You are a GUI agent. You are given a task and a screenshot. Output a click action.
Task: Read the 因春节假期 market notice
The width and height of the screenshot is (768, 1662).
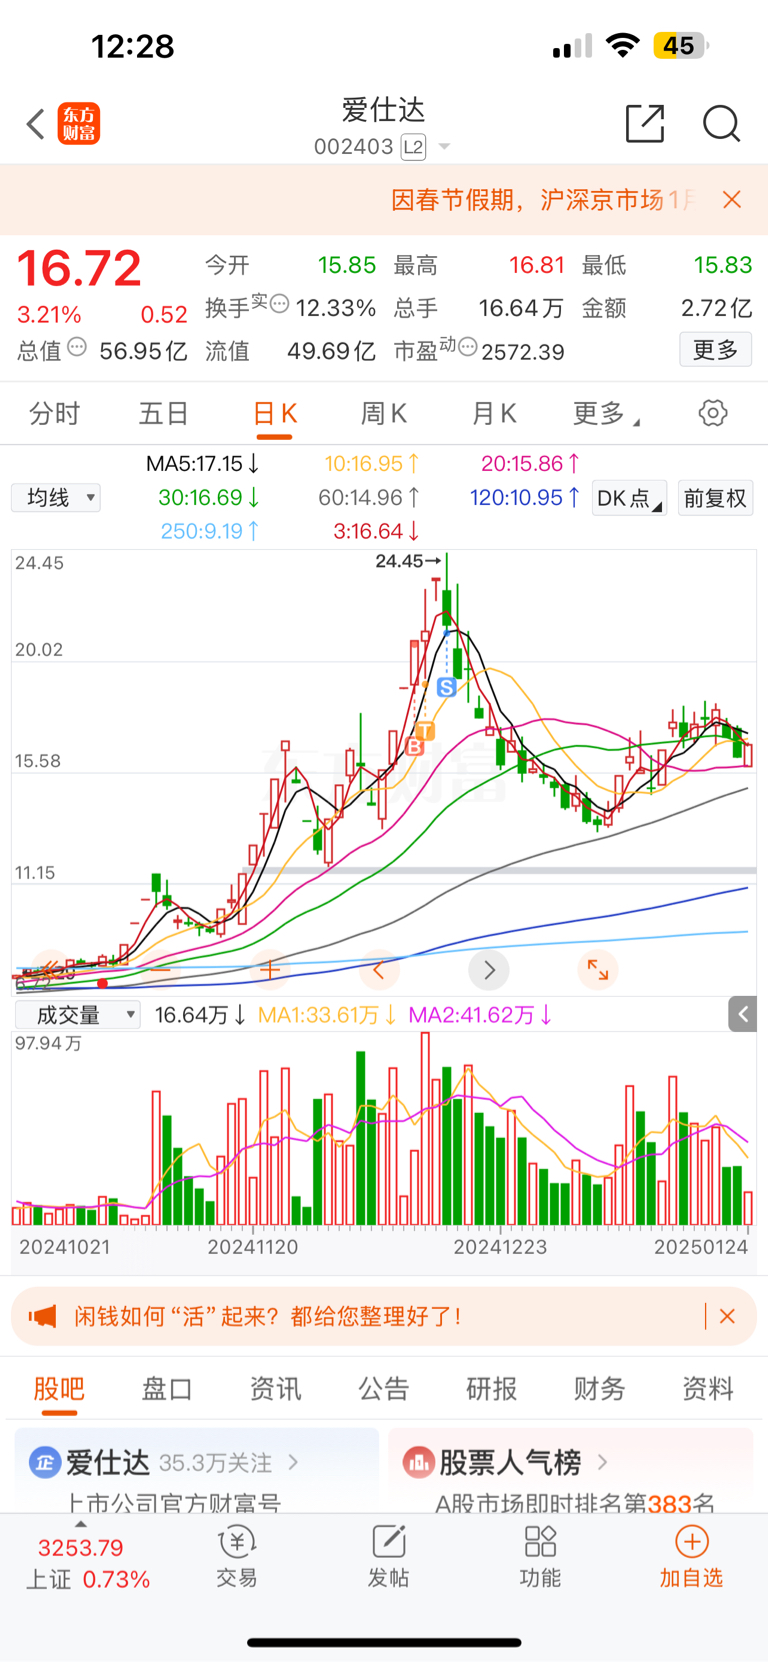coord(542,200)
